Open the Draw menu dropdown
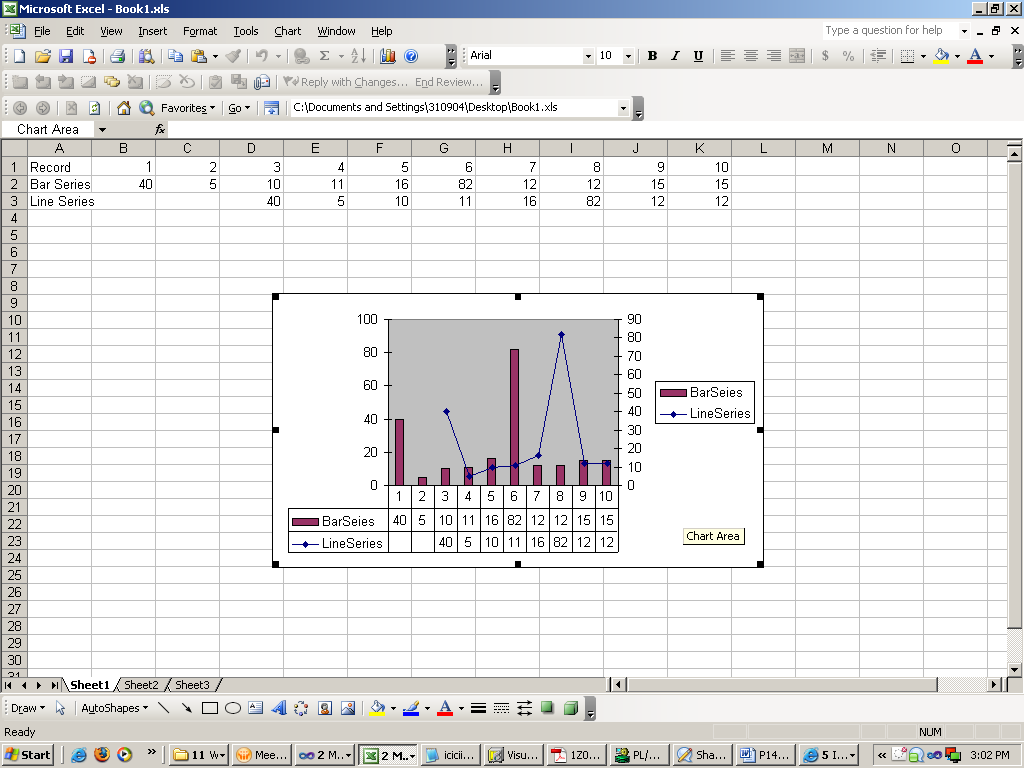 (27, 708)
